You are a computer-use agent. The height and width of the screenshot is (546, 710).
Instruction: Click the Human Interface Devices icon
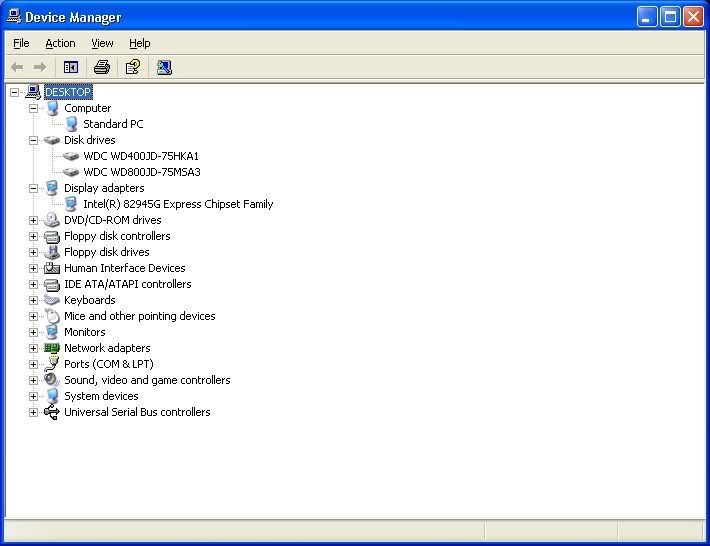(52, 268)
